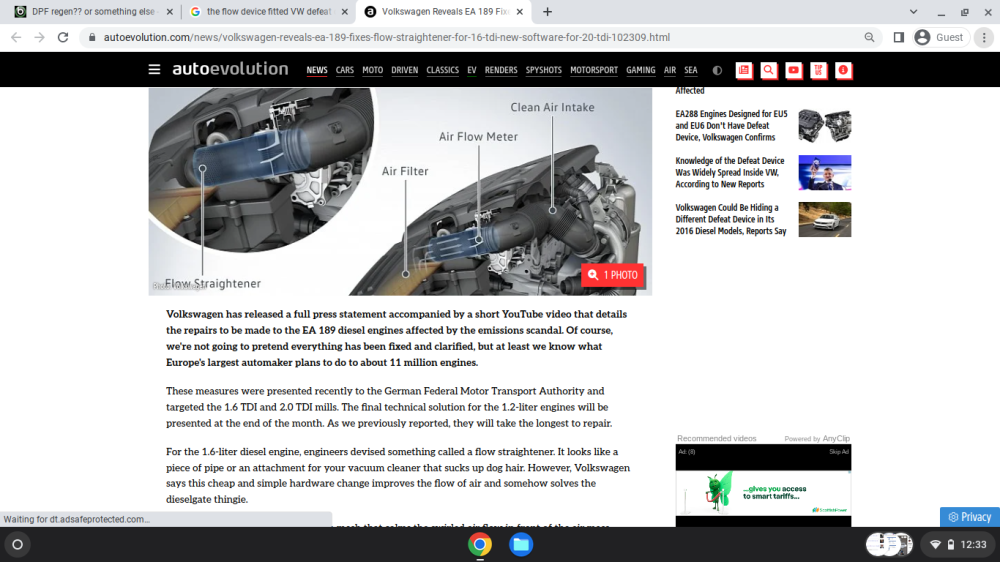Open the 1 PHOTO gallery button

click(x=612, y=275)
